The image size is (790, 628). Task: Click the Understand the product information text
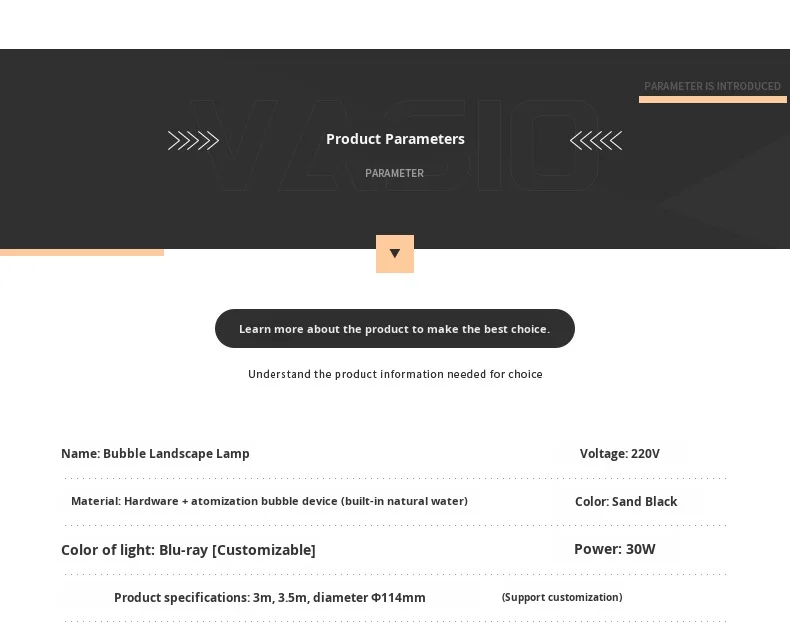tap(395, 374)
